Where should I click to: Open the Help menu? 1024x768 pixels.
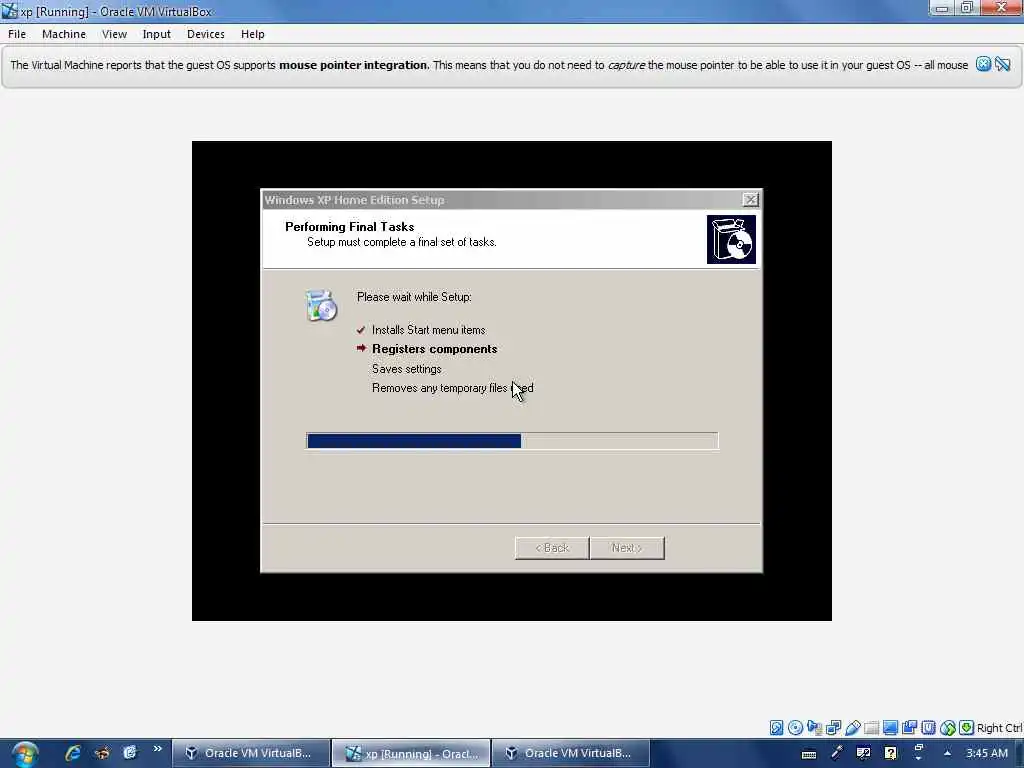(x=253, y=34)
